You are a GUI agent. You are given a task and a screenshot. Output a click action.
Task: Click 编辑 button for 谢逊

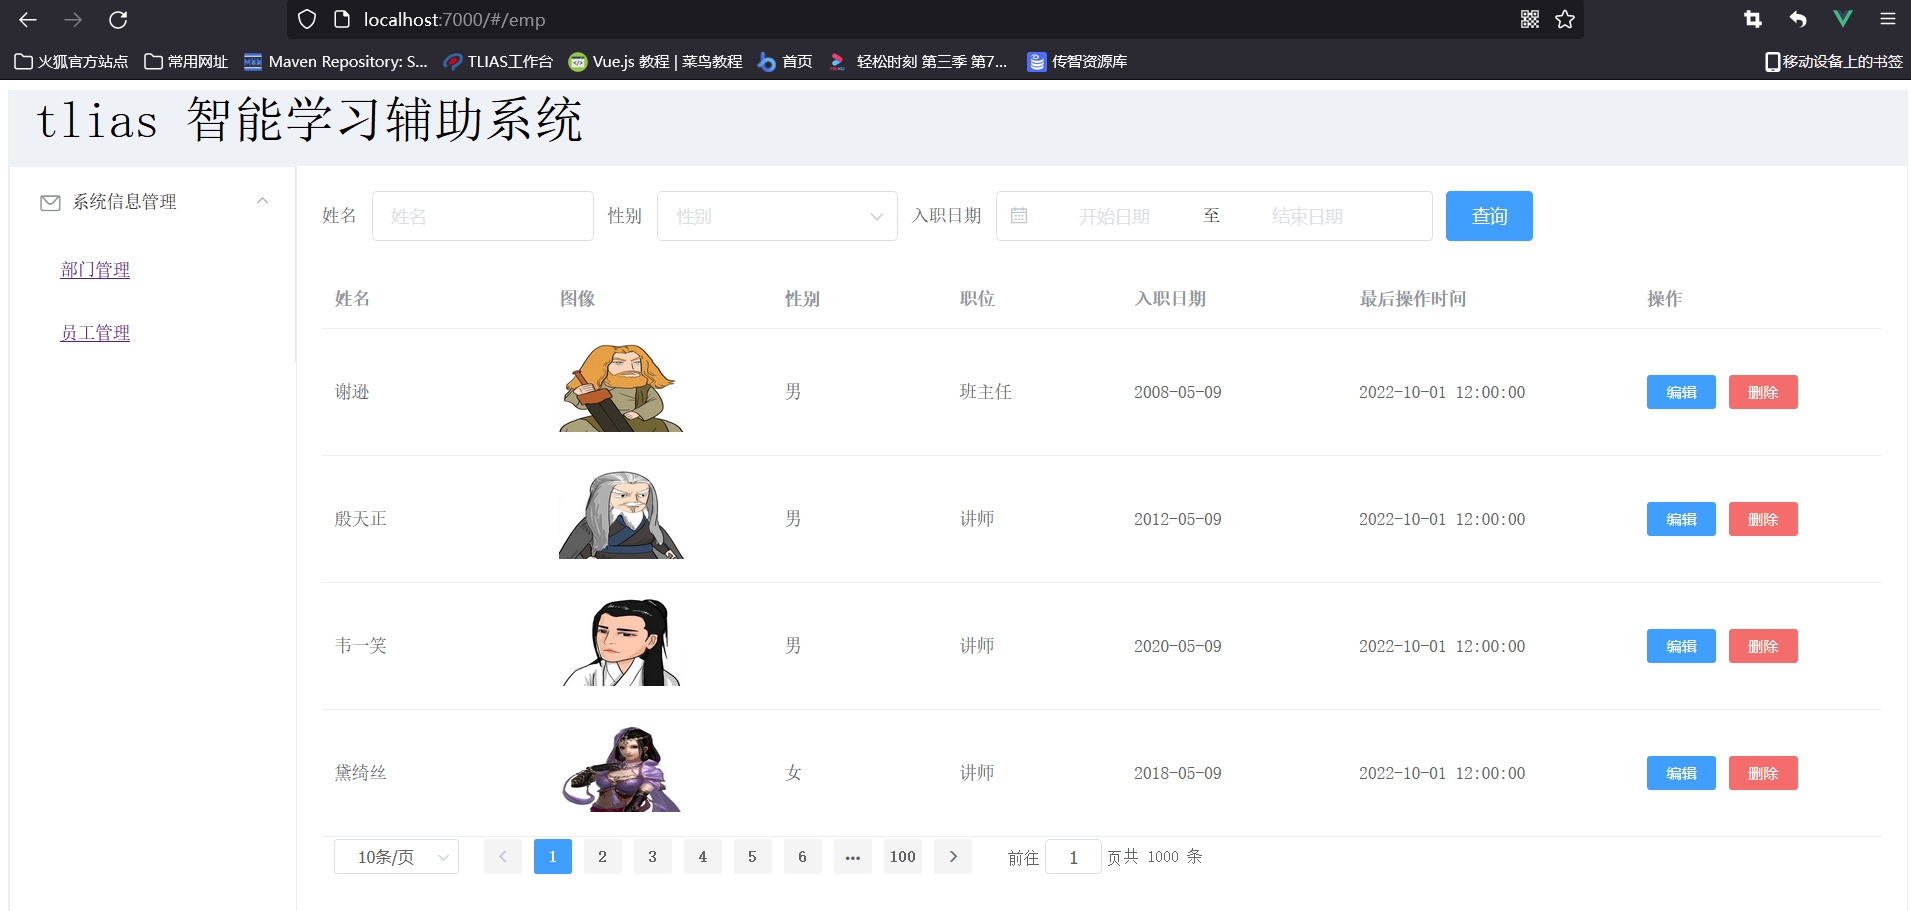point(1680,392)
